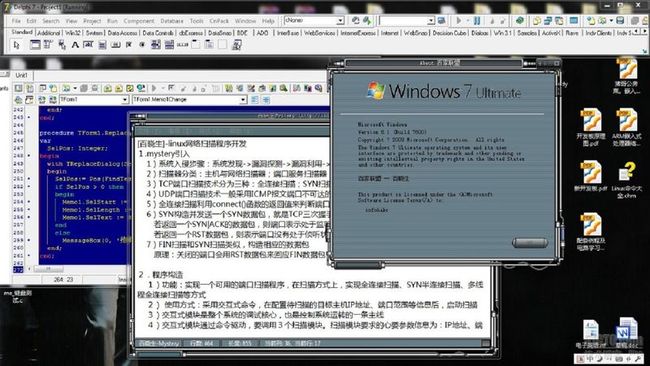Switch to the Data Access palette tab

pos(122,33)
